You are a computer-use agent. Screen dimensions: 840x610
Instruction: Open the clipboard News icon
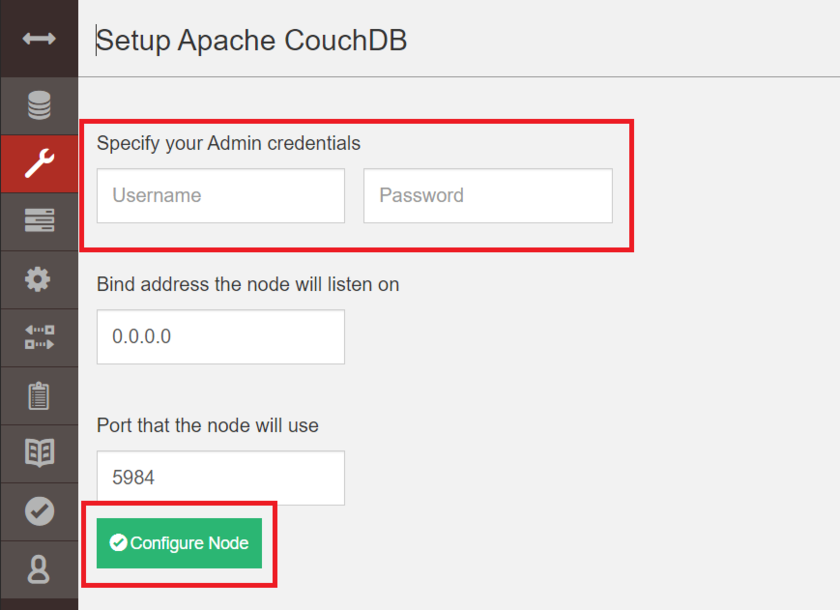click(x=39, y=396)
